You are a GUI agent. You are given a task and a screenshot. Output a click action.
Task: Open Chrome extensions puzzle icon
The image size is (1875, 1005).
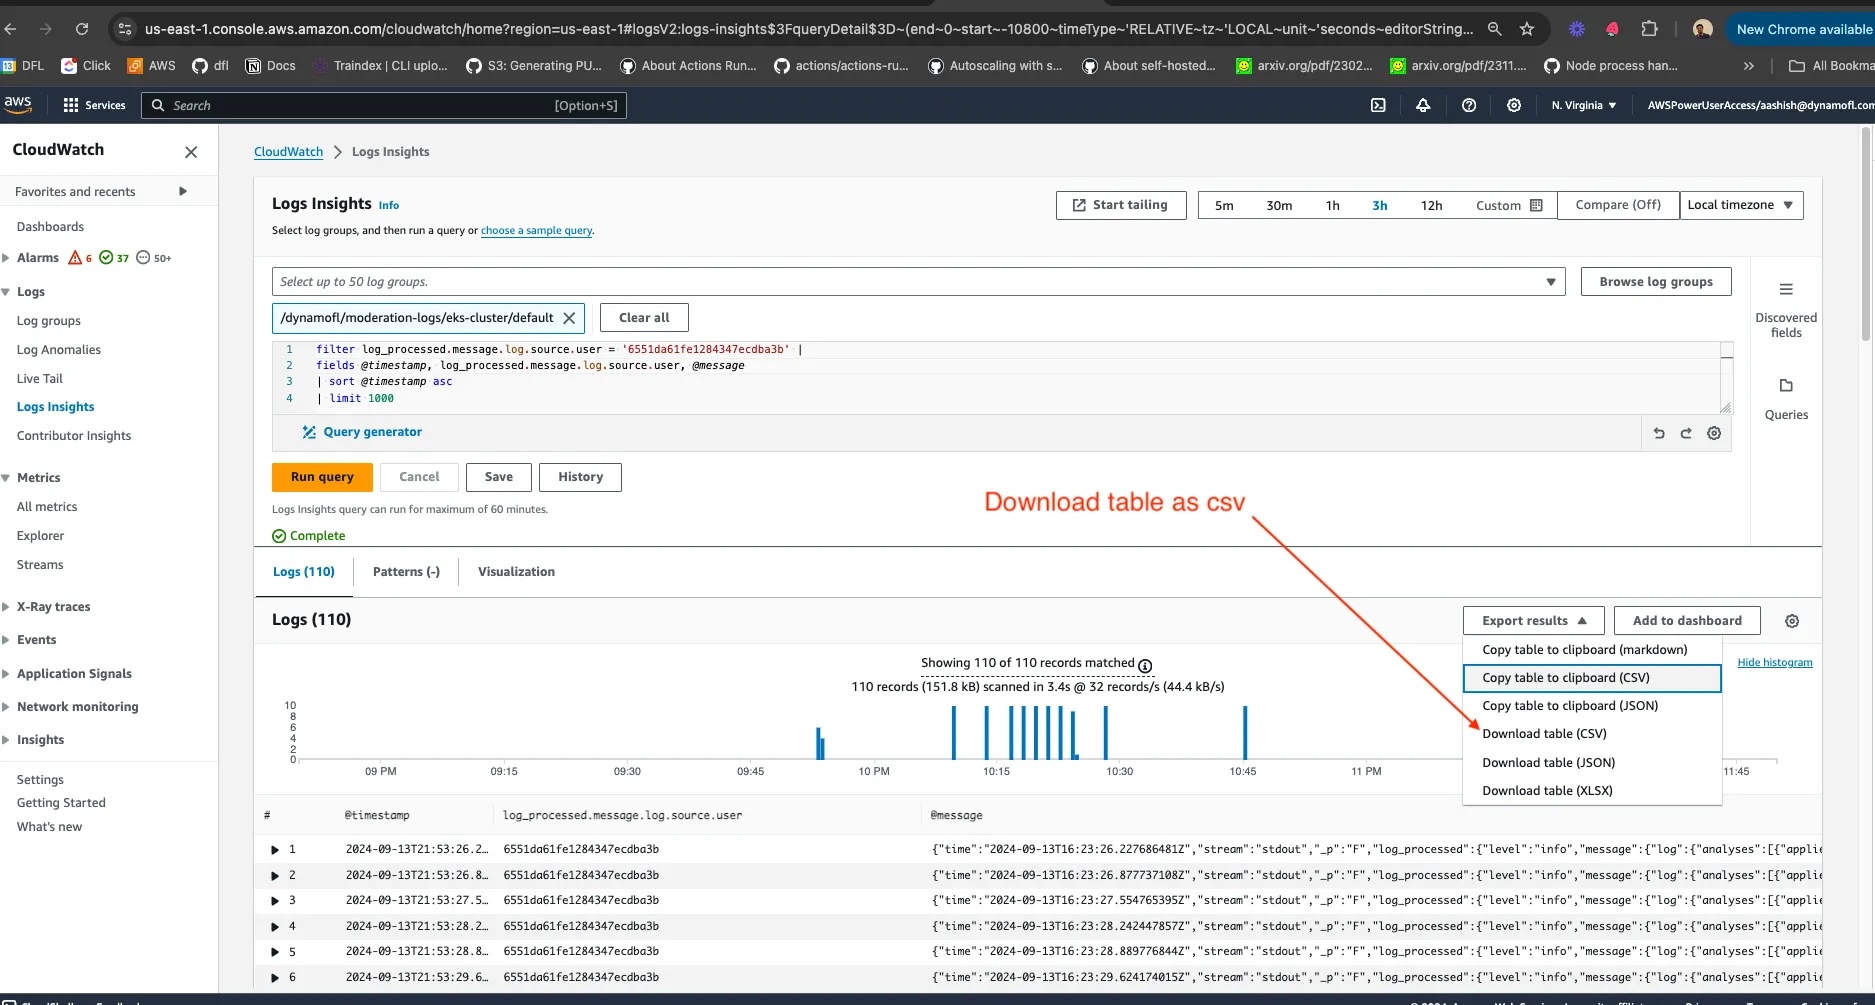[x=1650, y=29]
